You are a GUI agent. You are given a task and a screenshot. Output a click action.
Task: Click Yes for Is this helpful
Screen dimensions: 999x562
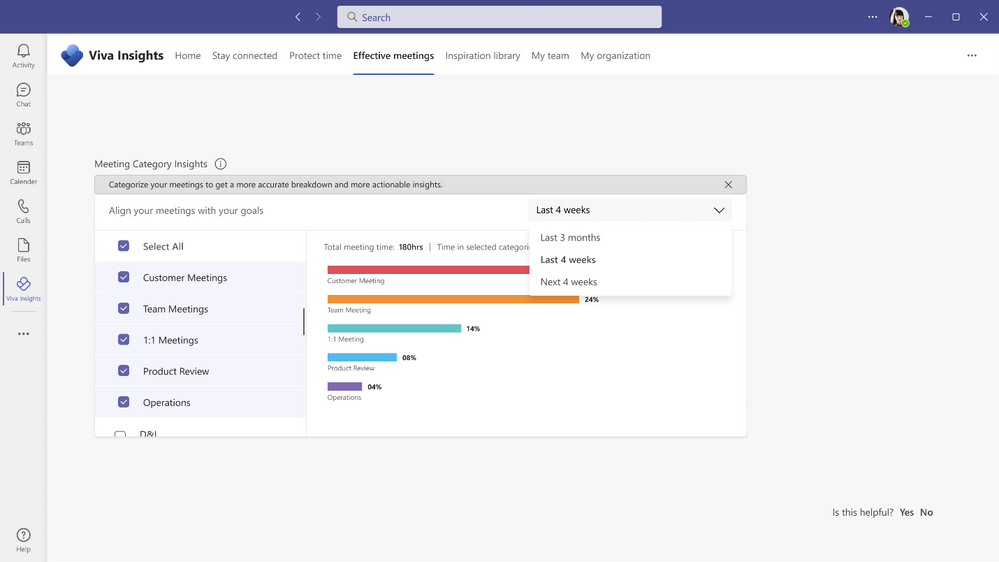click(x=906, y=512)
